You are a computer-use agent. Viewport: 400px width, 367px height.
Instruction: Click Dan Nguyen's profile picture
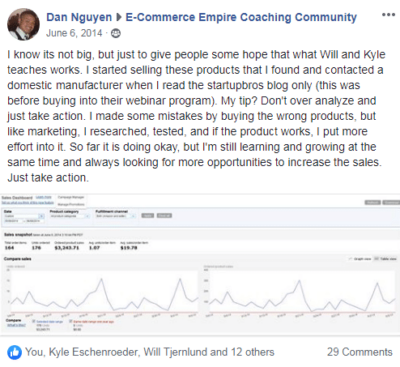23,24
